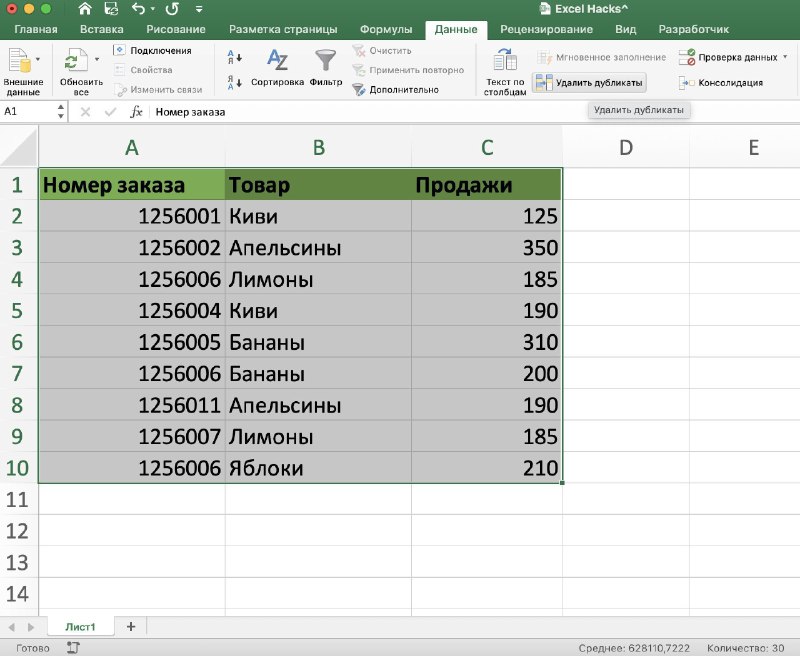Click the Внешние данные icon
This screenshot has width=800, height=656.
[x=19, y=60]
